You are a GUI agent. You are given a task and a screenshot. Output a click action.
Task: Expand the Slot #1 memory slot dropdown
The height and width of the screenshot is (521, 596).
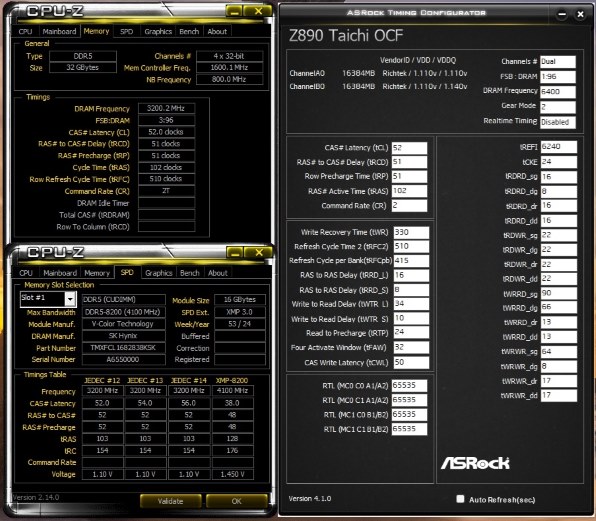coord(70,299)
